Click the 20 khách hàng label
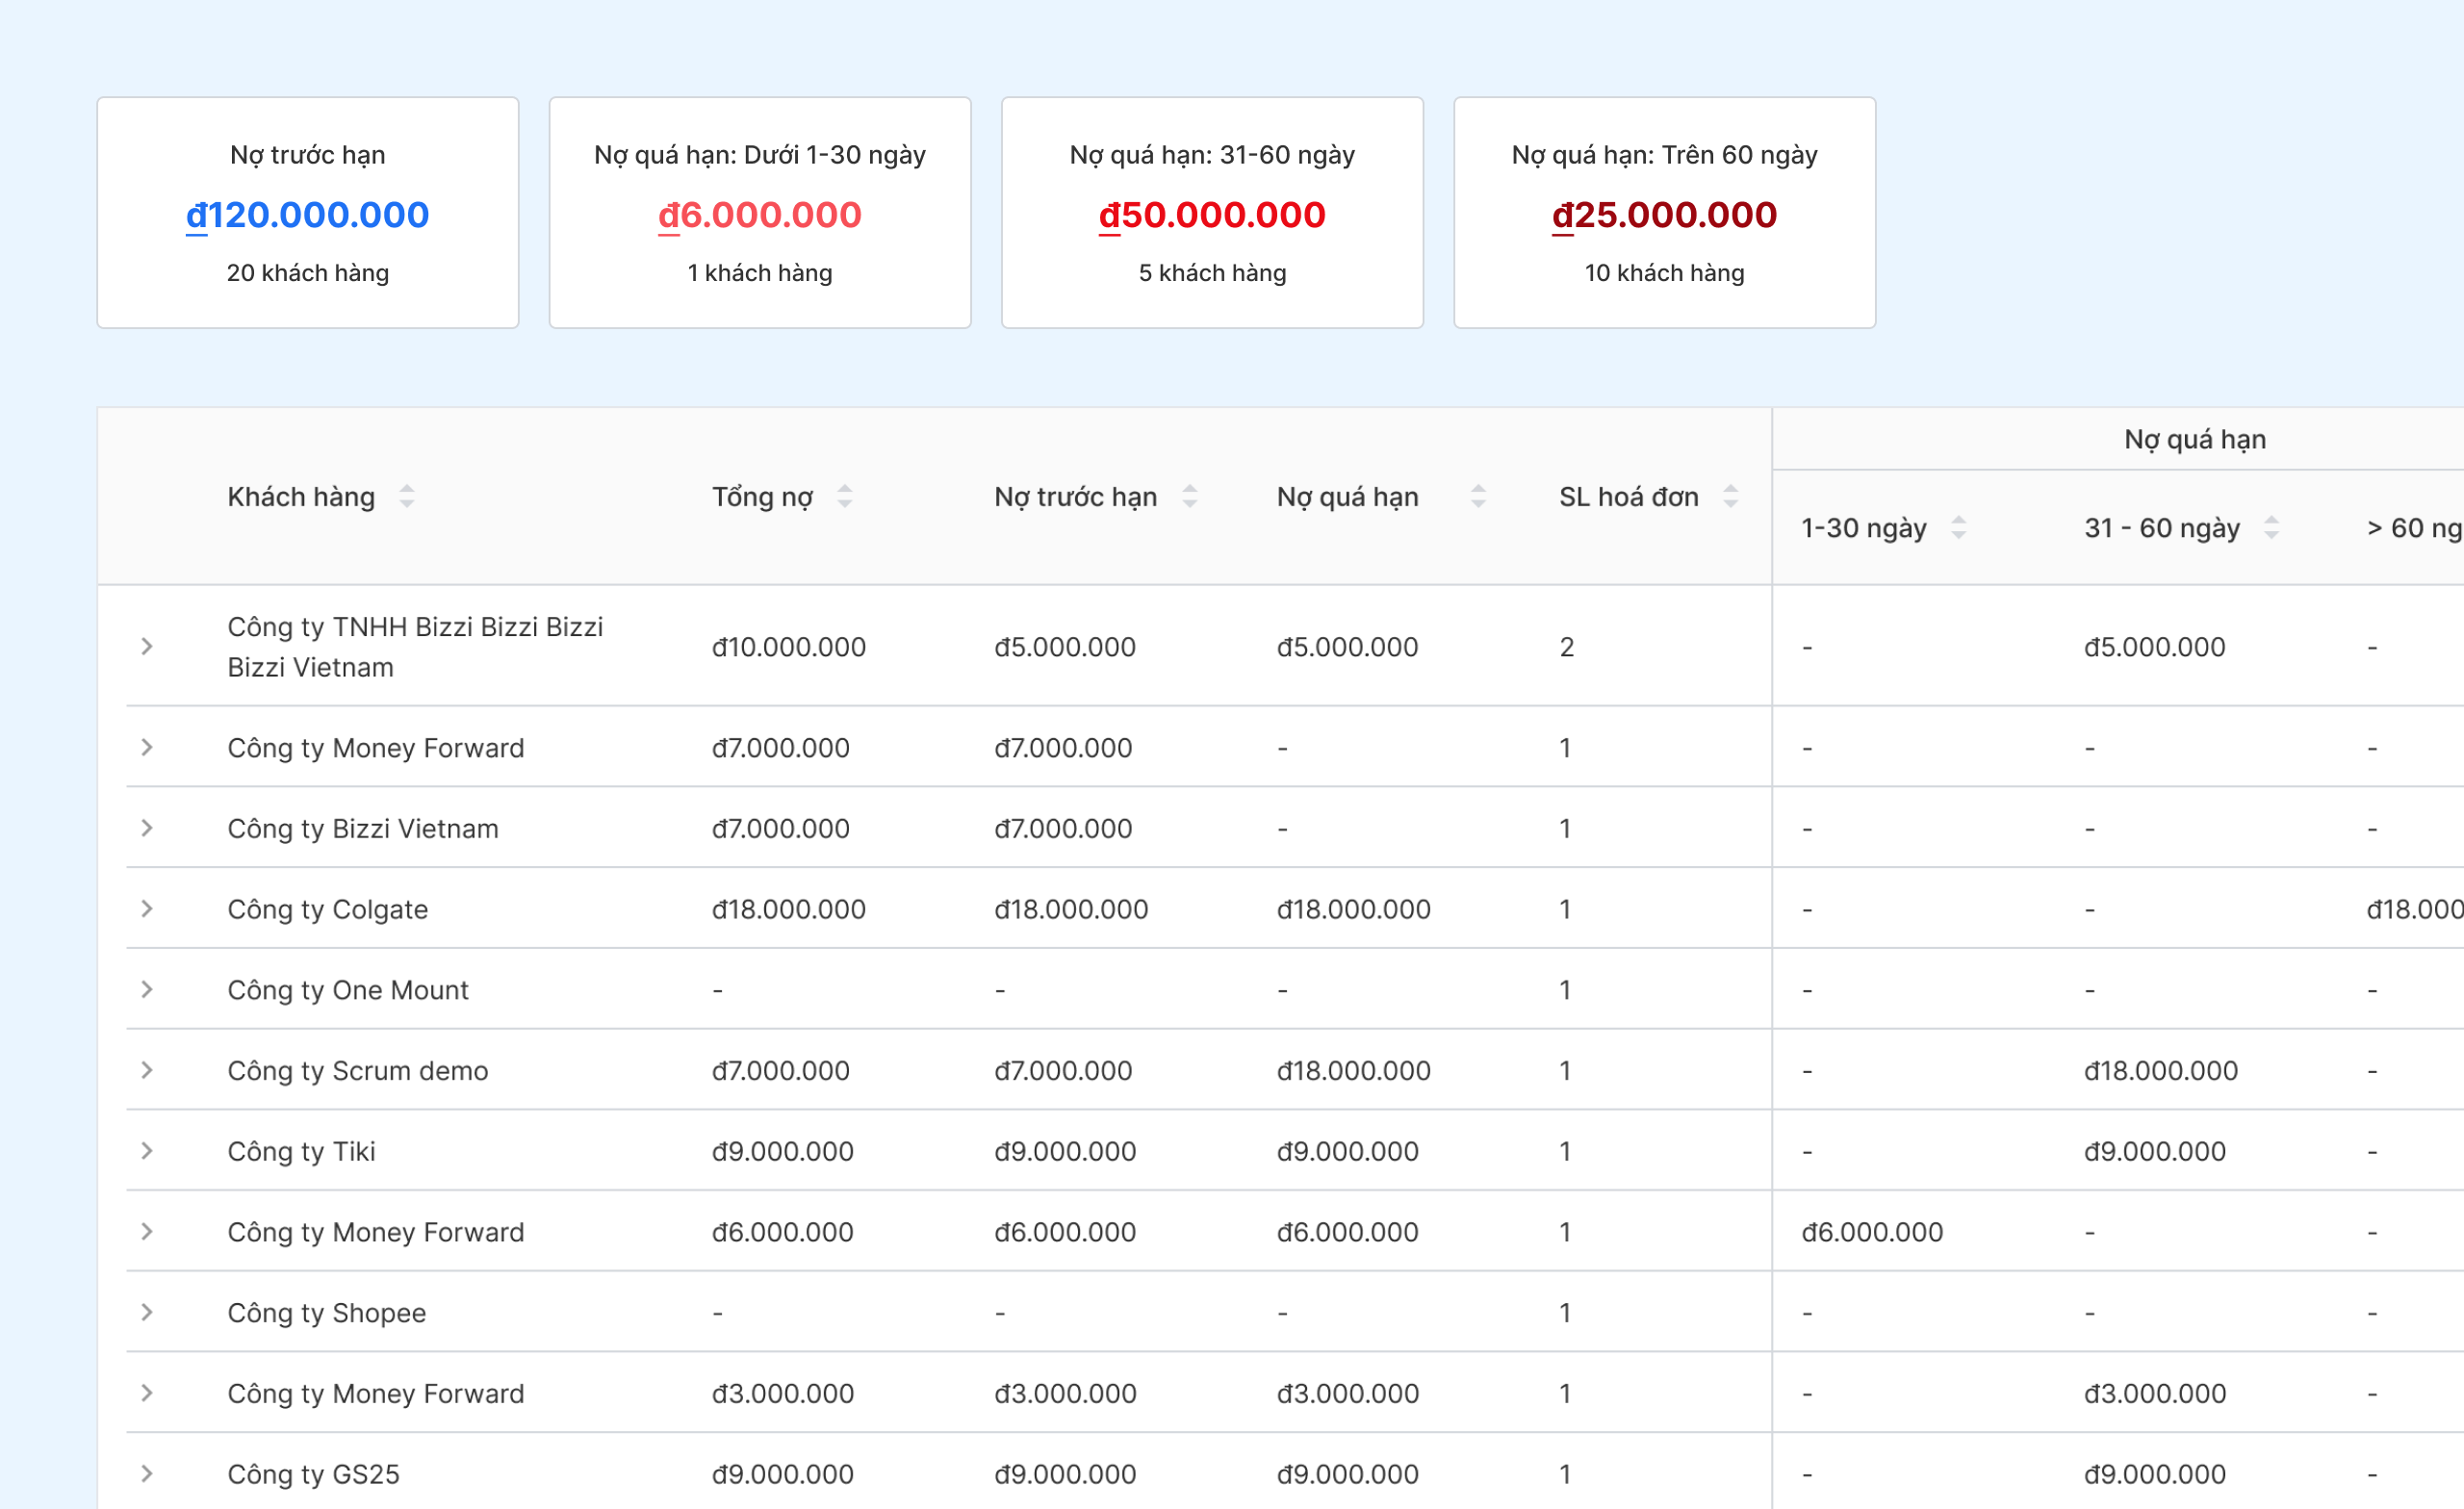2464x1509 pixels. tap(308, 273)
